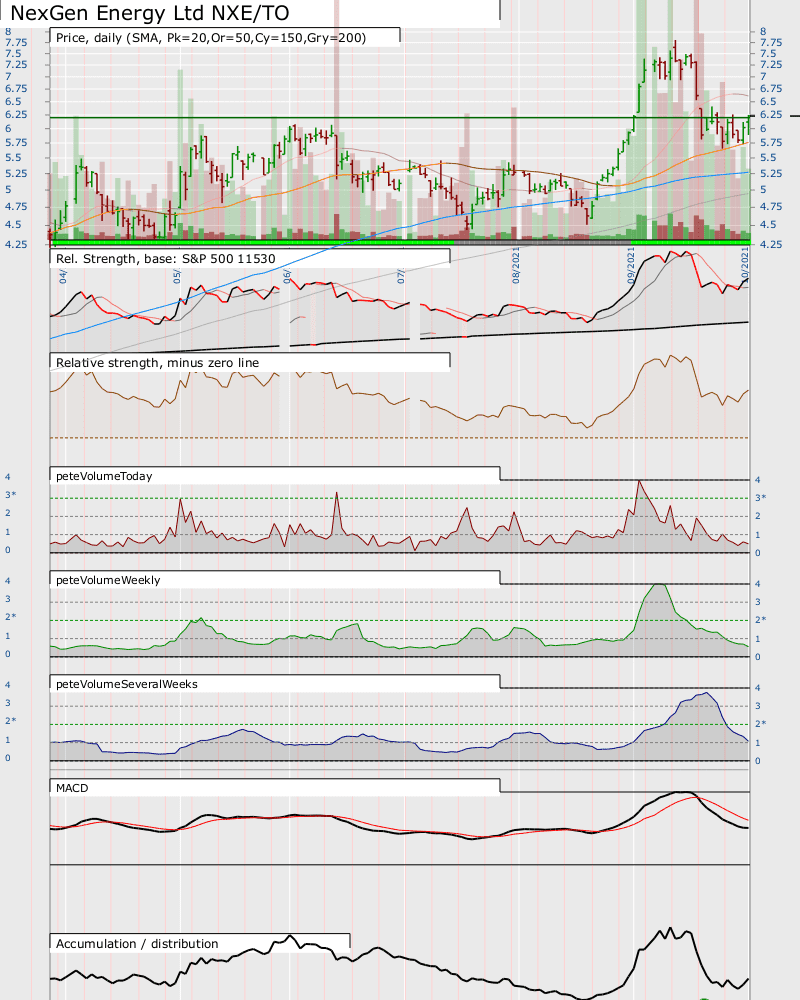Click the peak of the peteVolumeSeveralWeeks blue line

[x=706, y=693]
